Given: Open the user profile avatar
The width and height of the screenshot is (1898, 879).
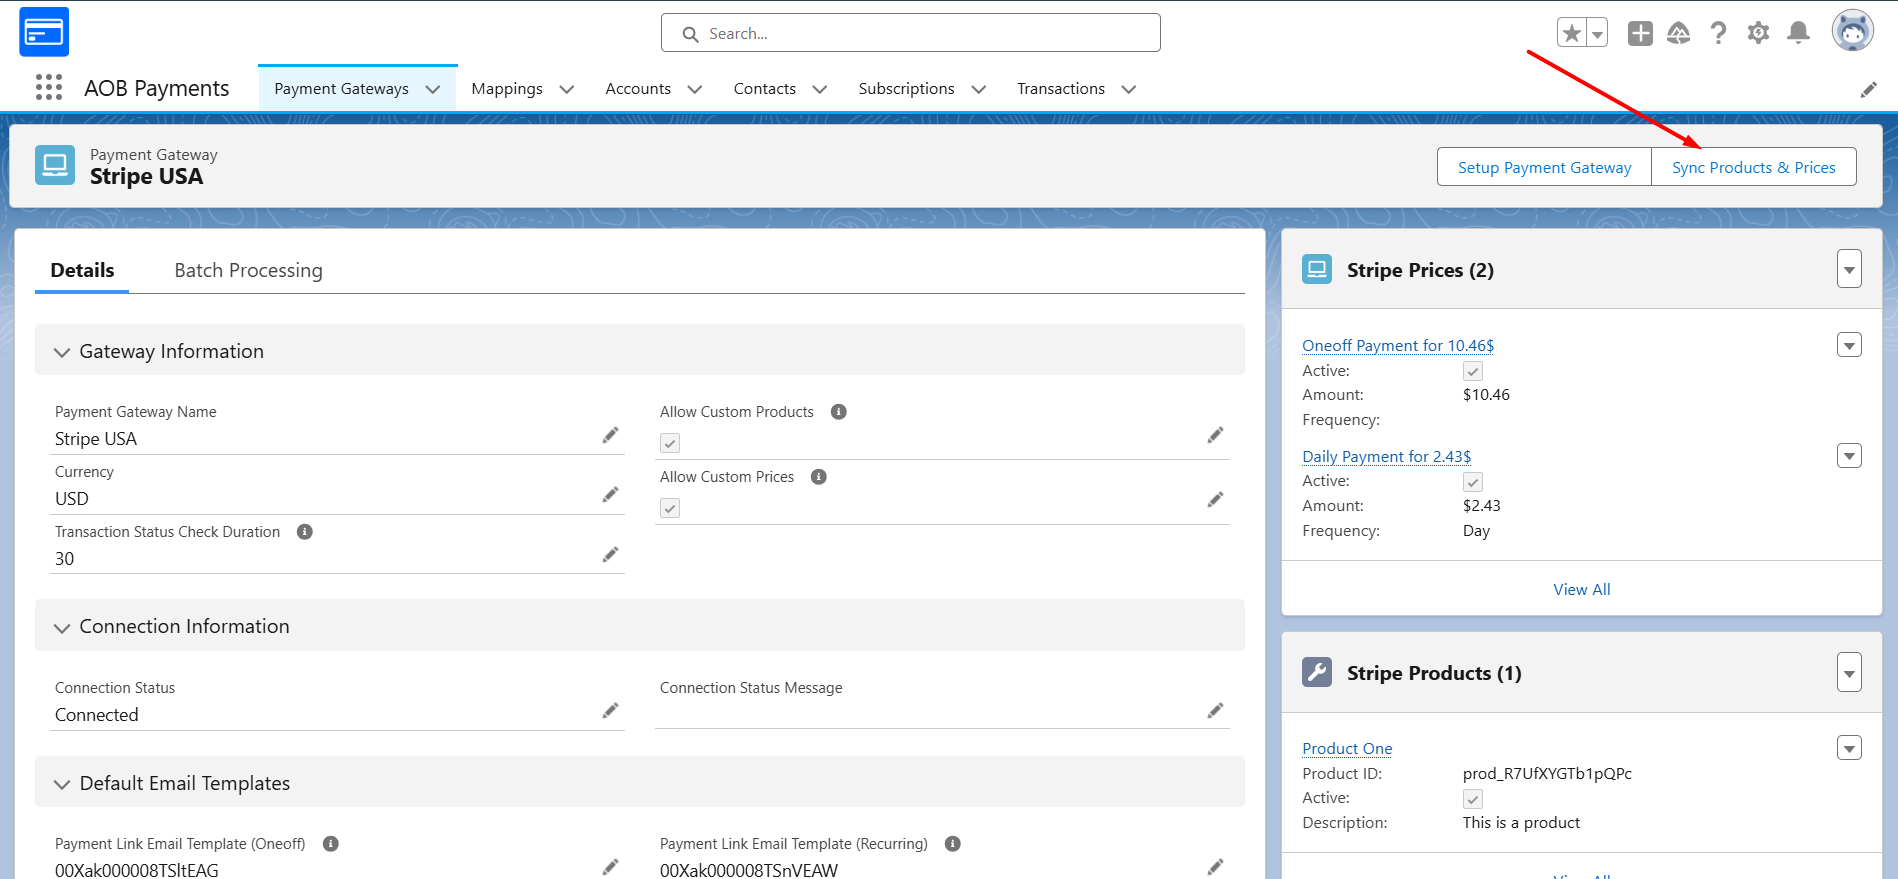Looking at the screenshot, I should (1852, 31).
